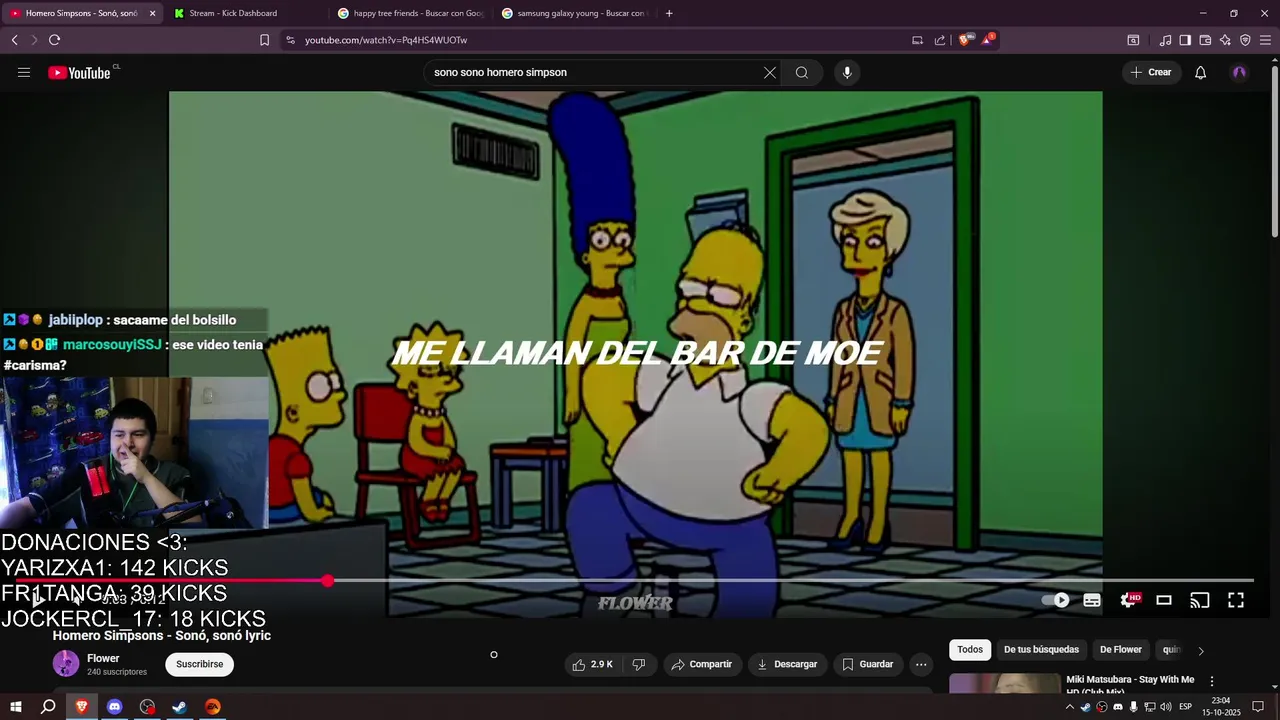Click a later point on the video timeline

click(790, 581)
